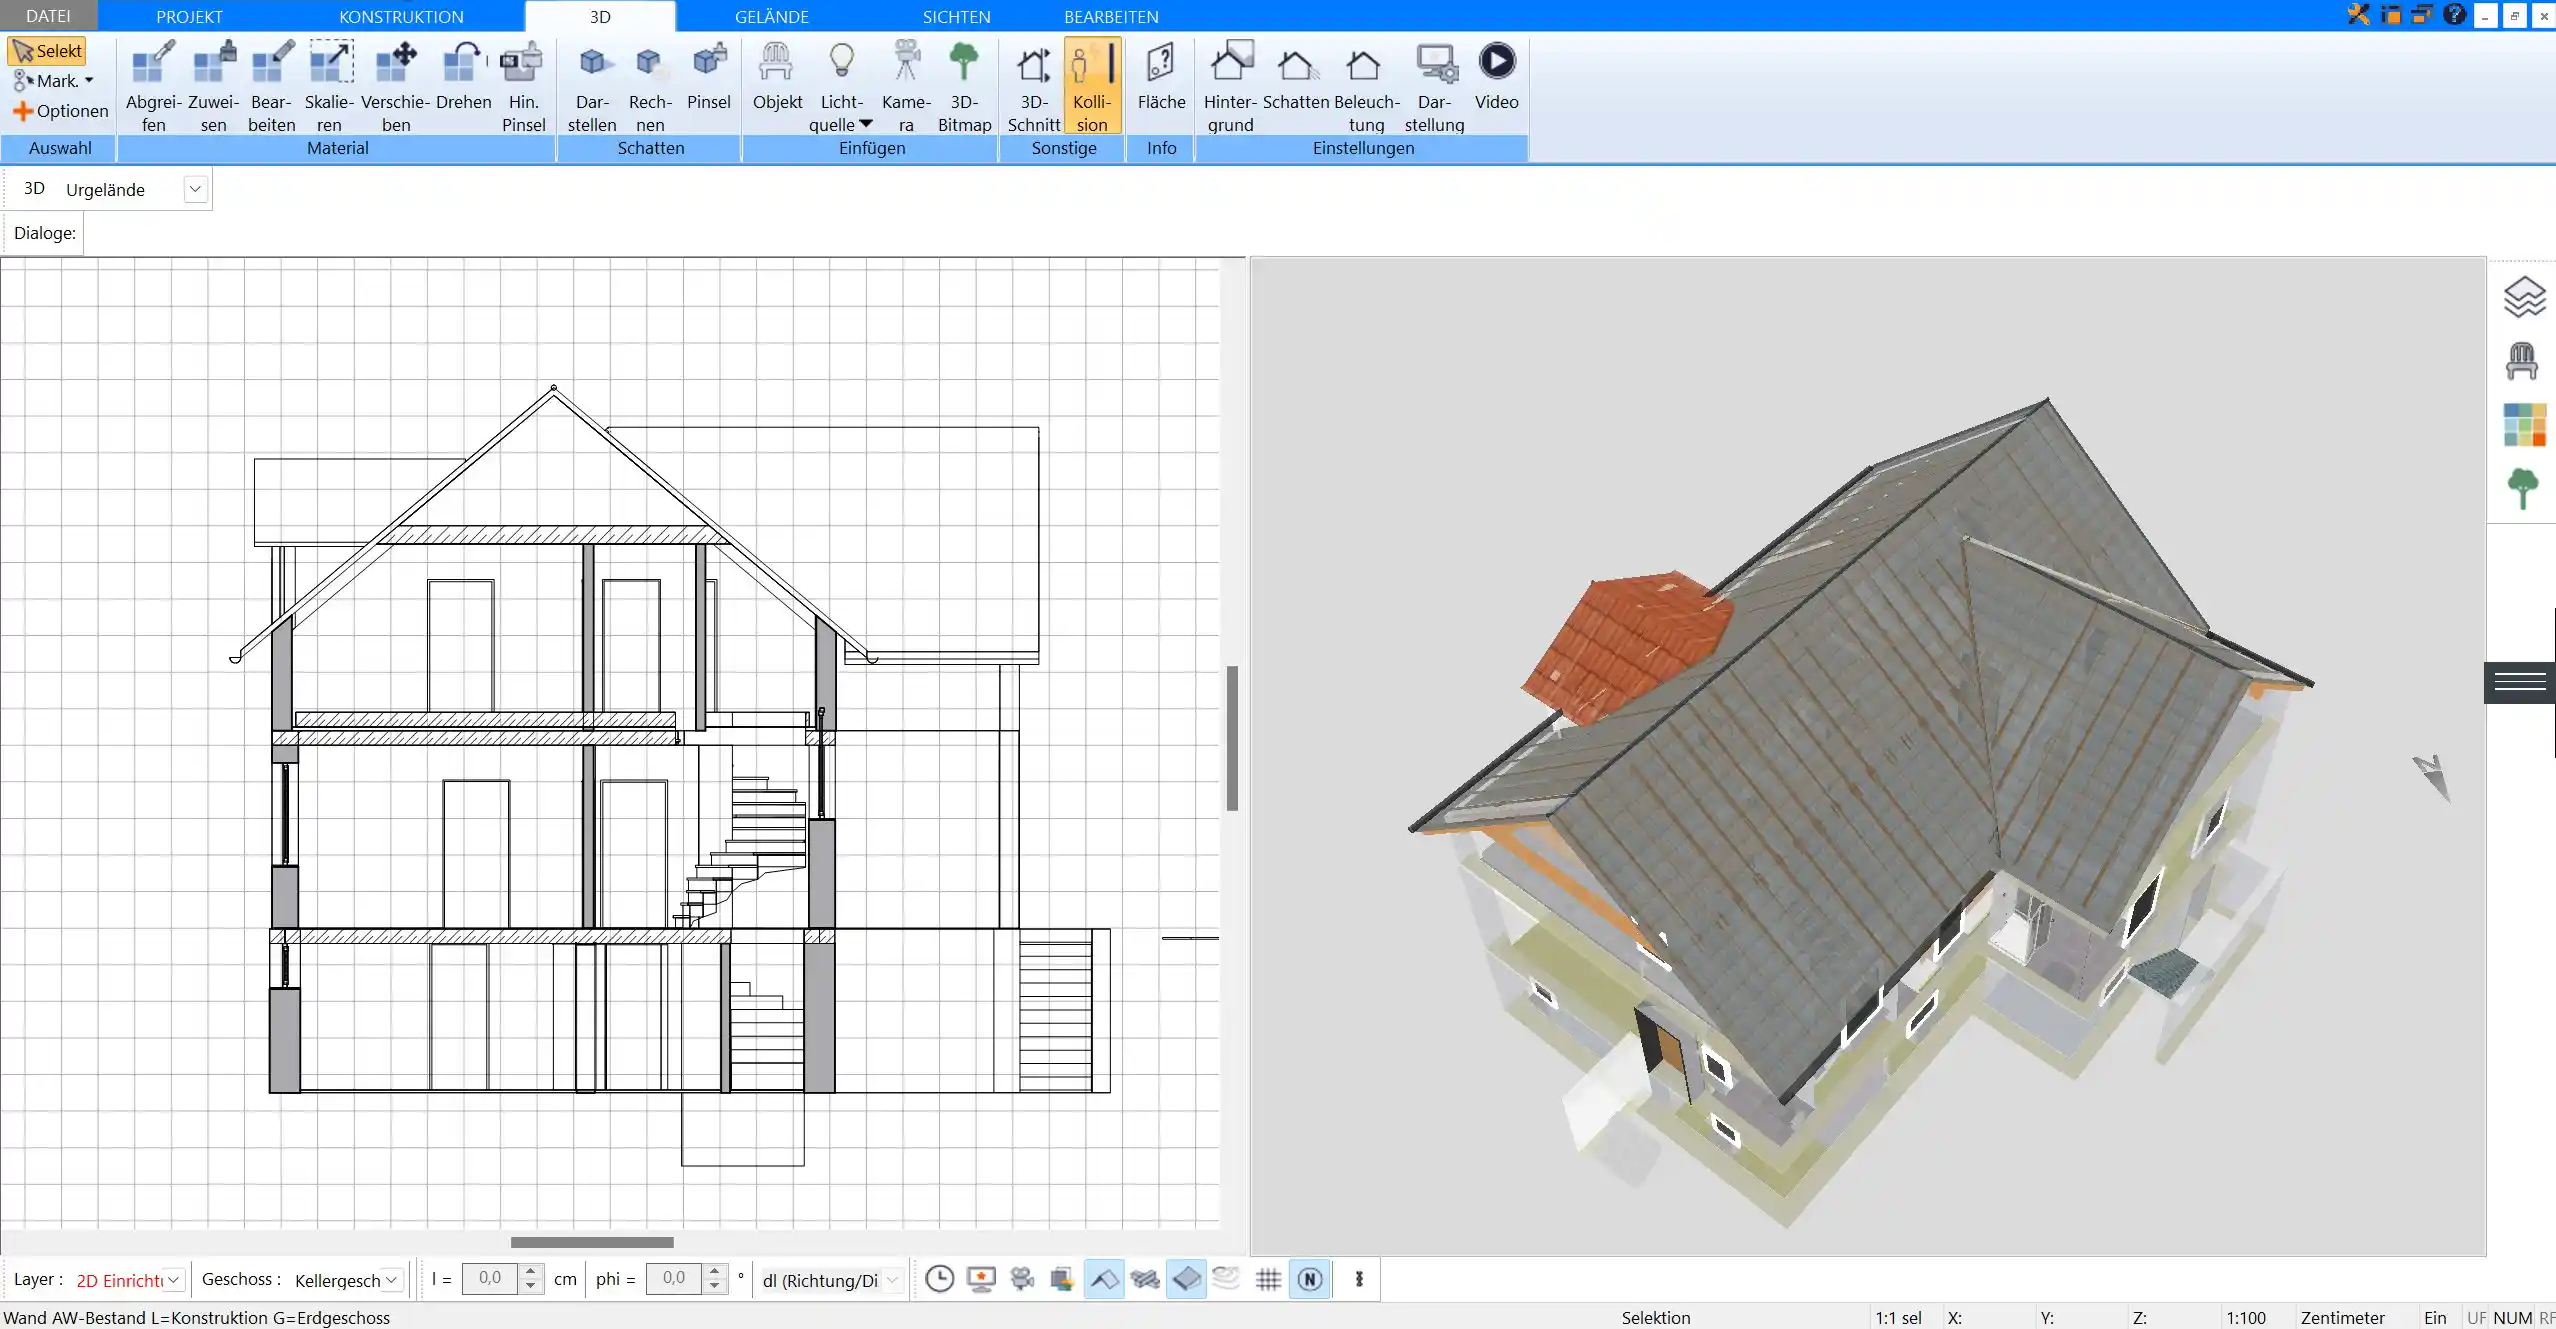The width and height of the screenshot is (2556, 1329).
Task: Open the Urgelände view dropdown
Action: [195, 189]
